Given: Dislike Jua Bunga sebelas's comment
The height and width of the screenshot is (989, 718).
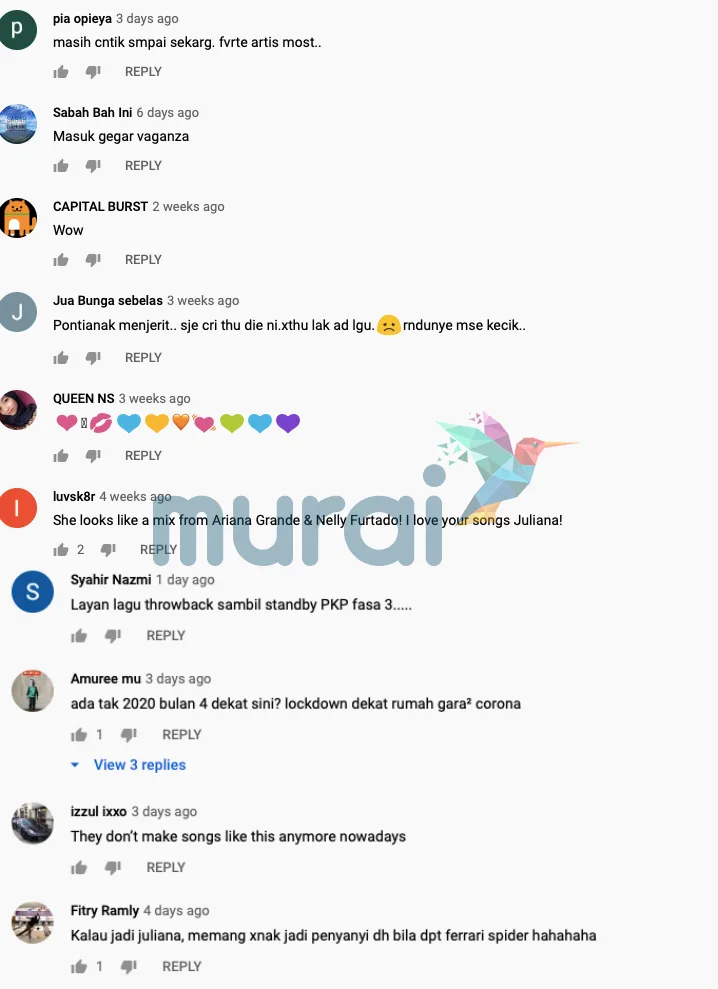Looking at the screenshot, I should (x=93, y=358).
